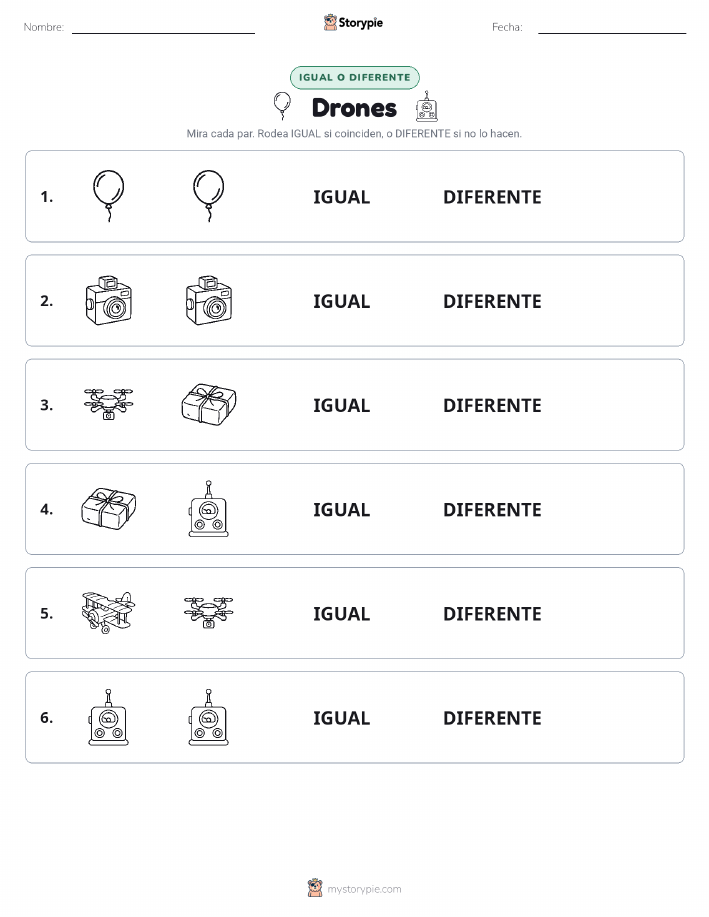
Task: Click the IGUAL O DIFERENTE badge
Action: (x=354, y=78)
